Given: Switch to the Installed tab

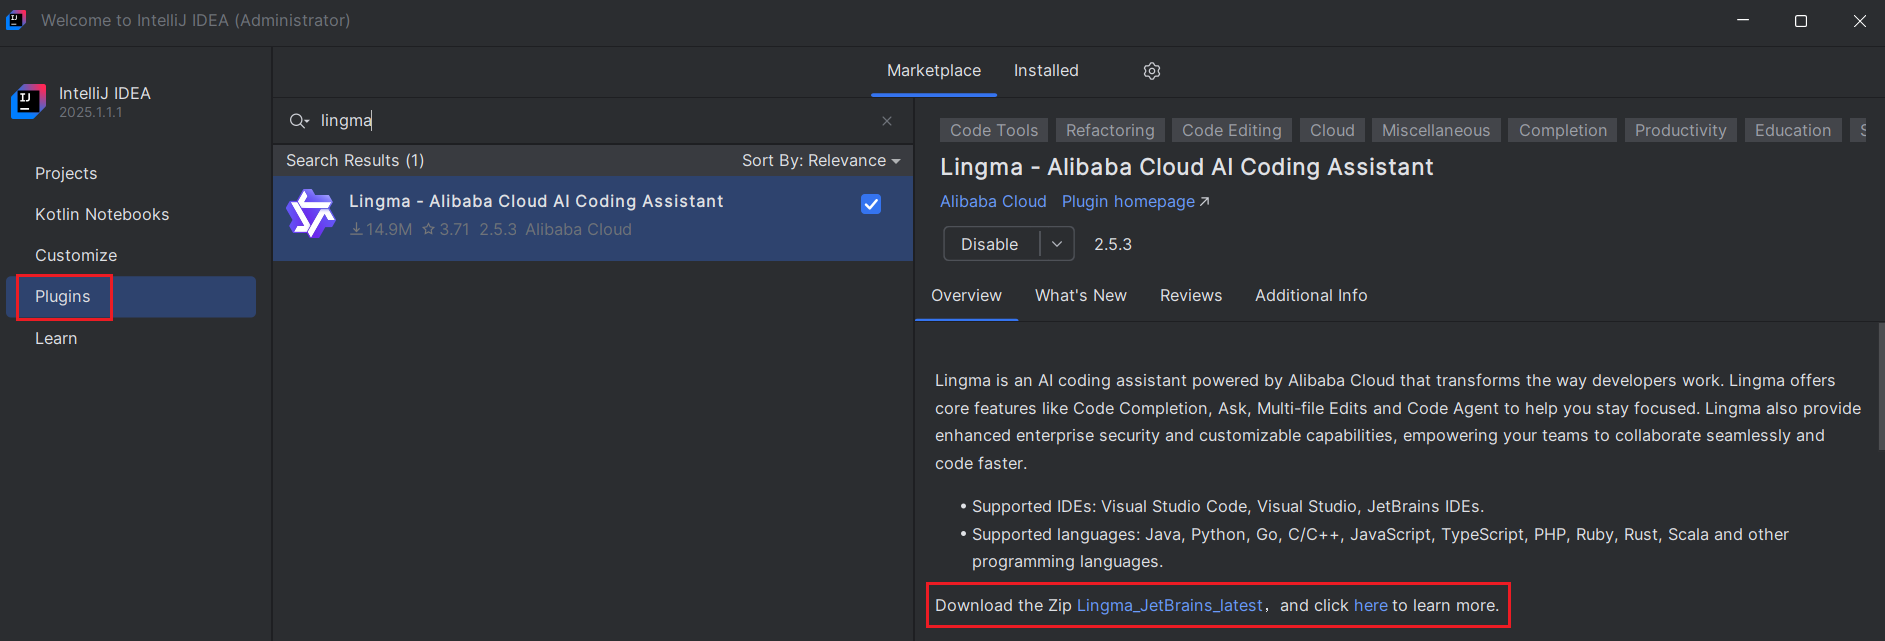Looking at the screenshot, I should point(1046,71).
